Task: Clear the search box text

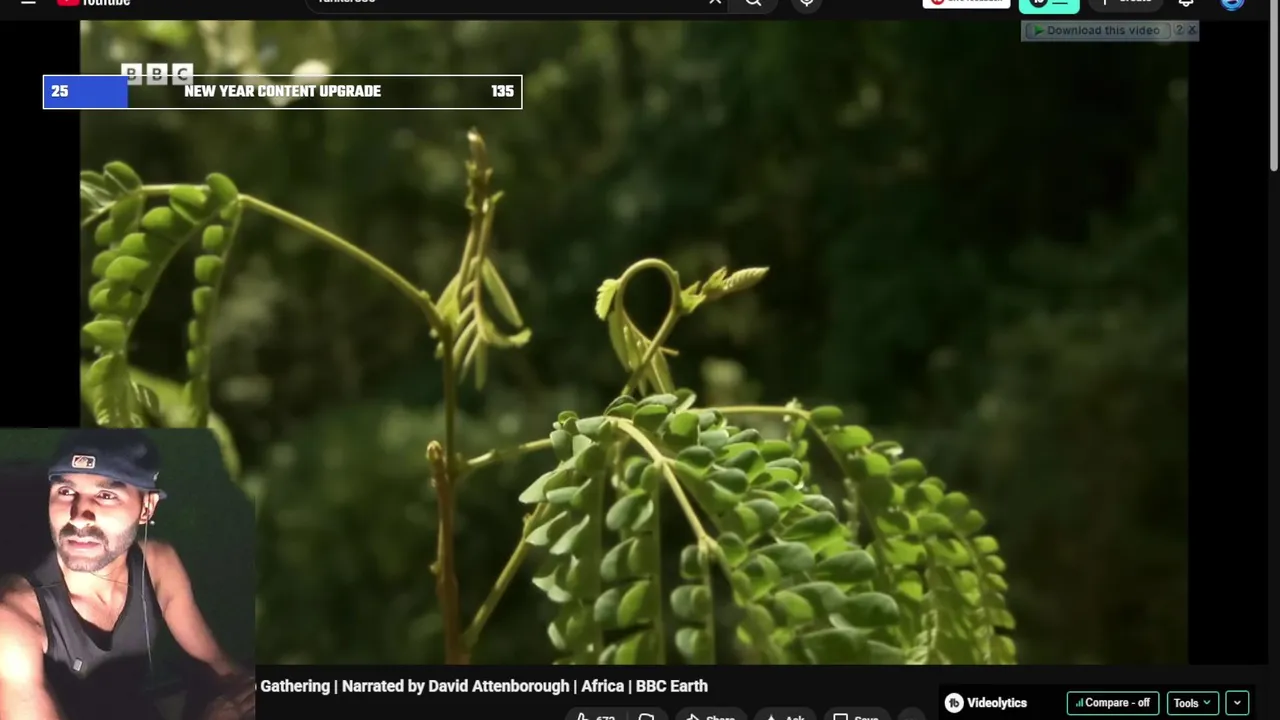Action: (x=715, y=3)
